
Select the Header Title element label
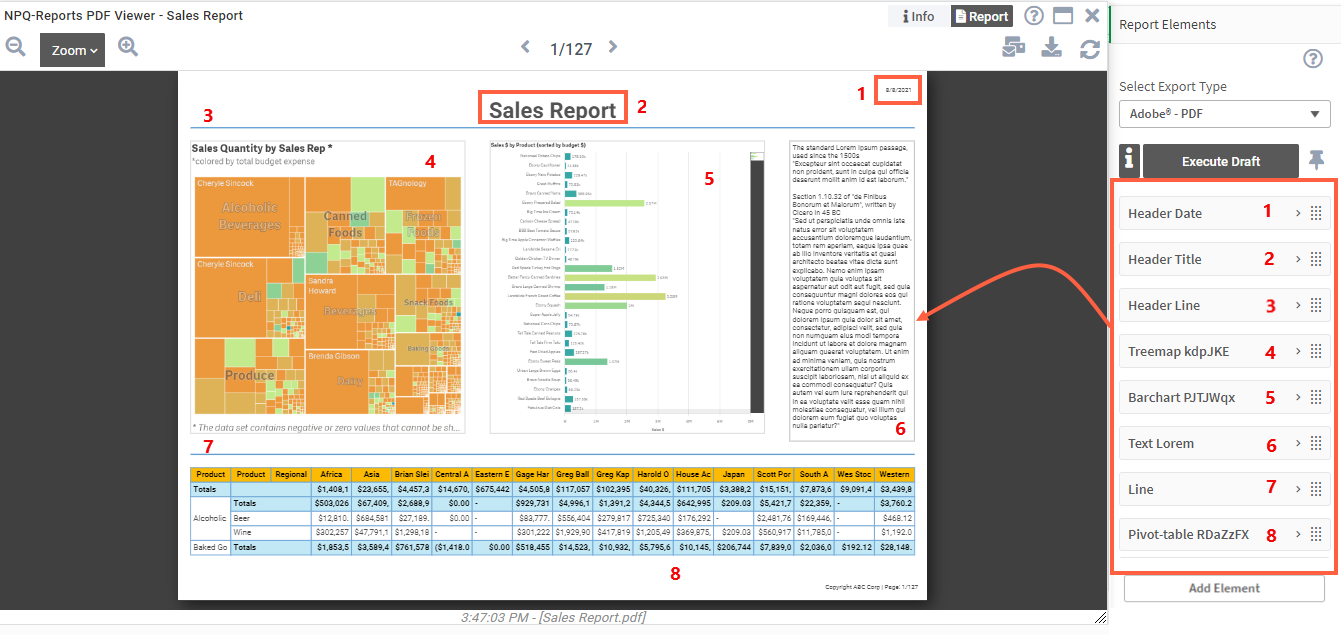coord(1164,259)
